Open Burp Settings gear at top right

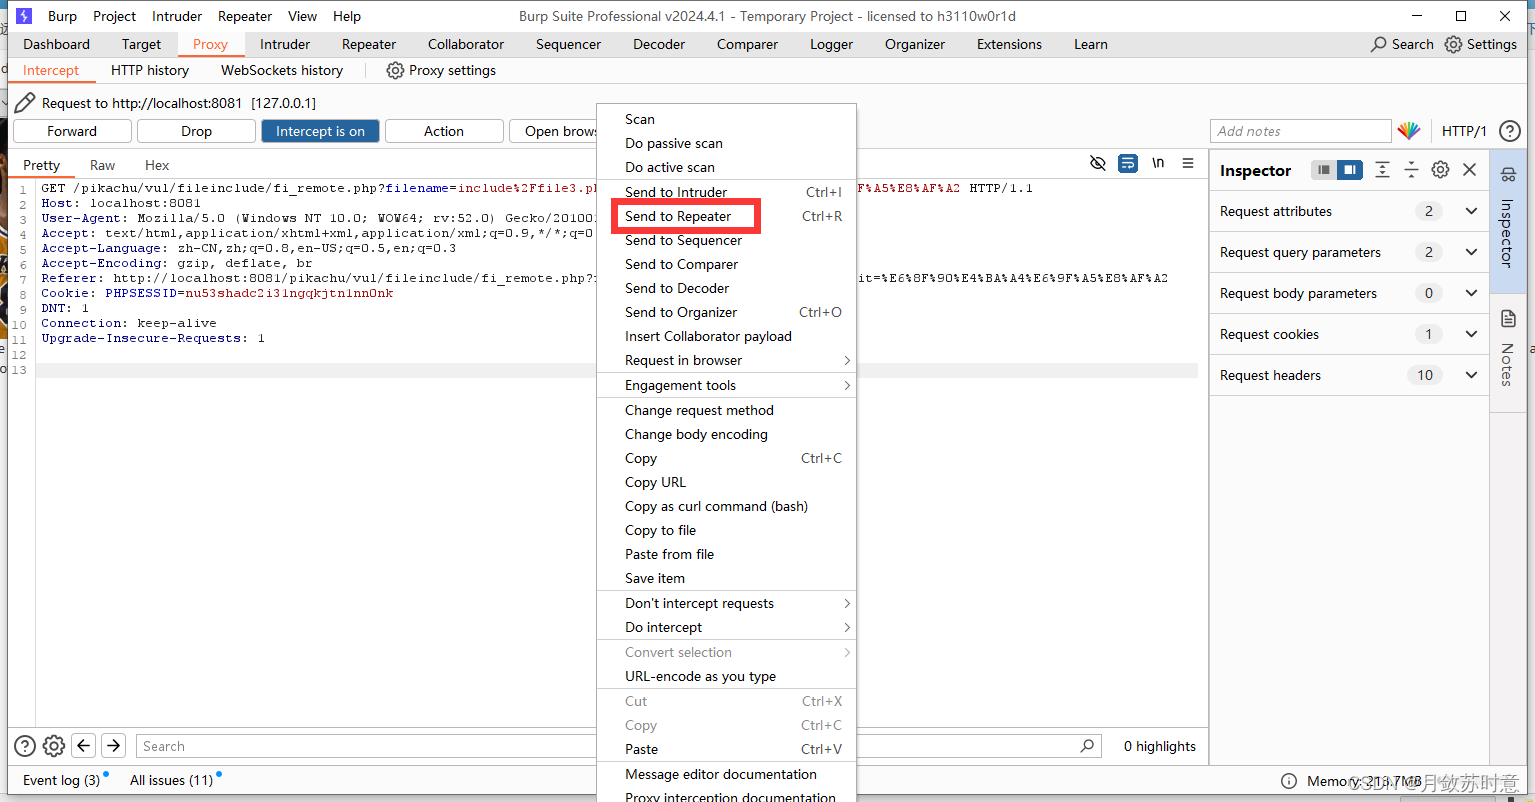click(1453, 44)
